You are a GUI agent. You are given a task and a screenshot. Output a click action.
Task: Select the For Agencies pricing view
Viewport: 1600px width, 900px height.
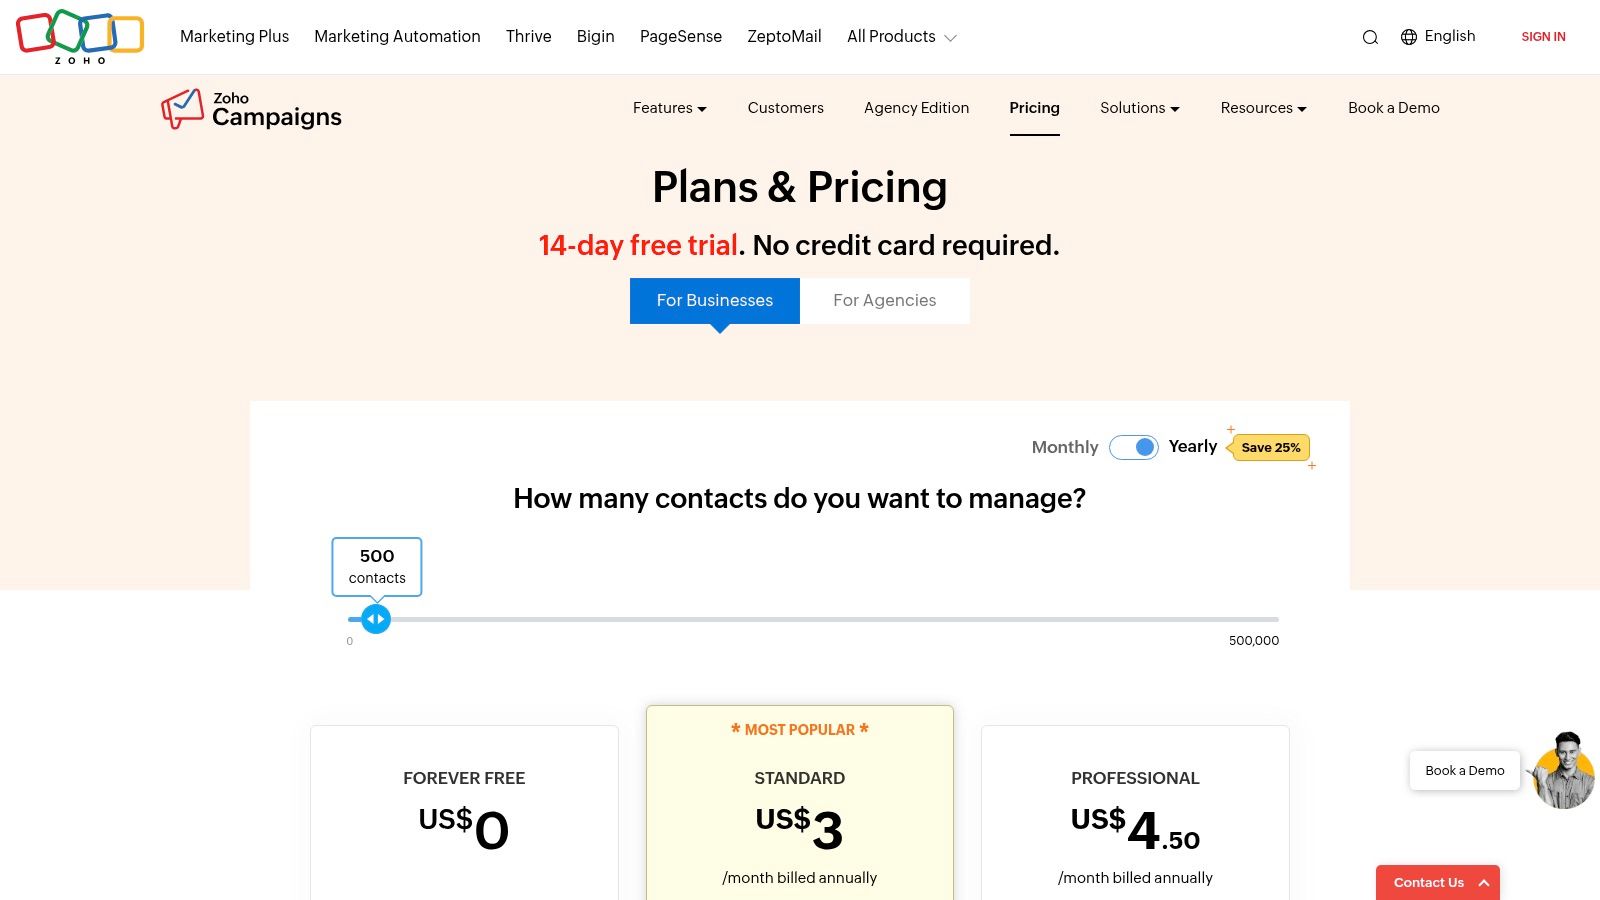pyautogui.click(x=885, y=300)
